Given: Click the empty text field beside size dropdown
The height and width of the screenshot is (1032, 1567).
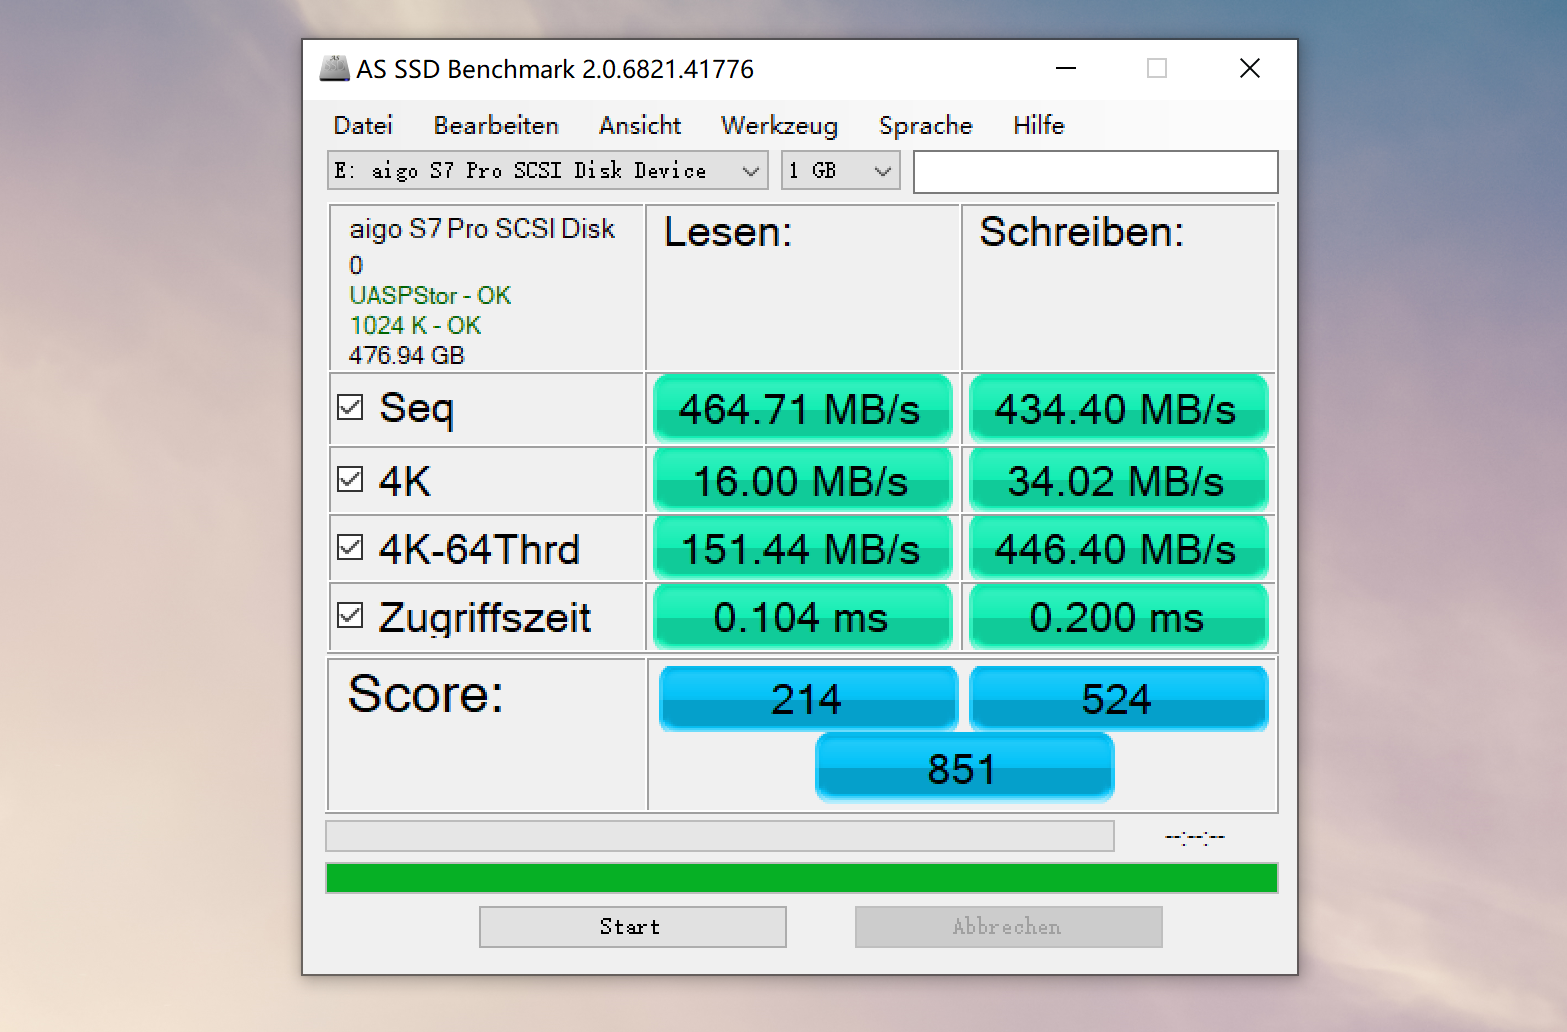Looking at the screenshot, I should 1095,171.
